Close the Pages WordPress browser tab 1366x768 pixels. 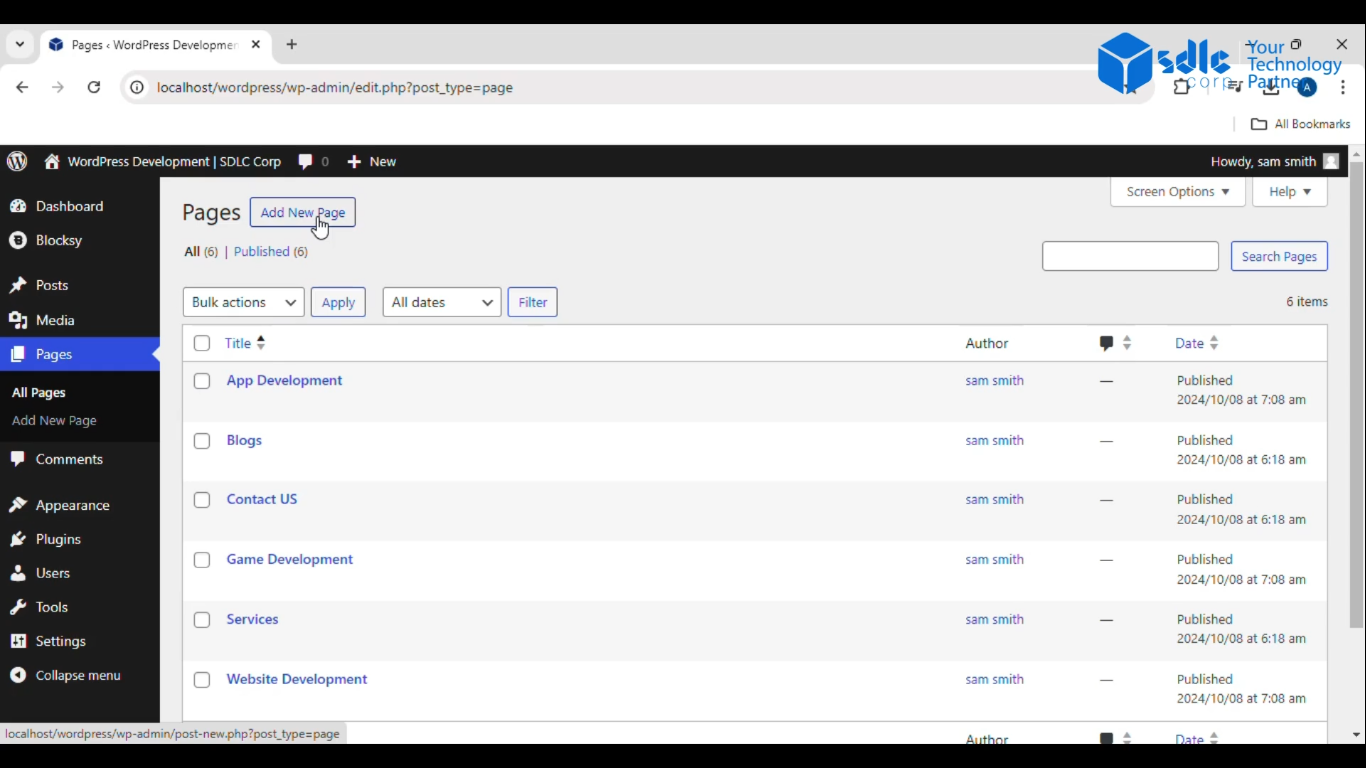click(x=256, y=44)
